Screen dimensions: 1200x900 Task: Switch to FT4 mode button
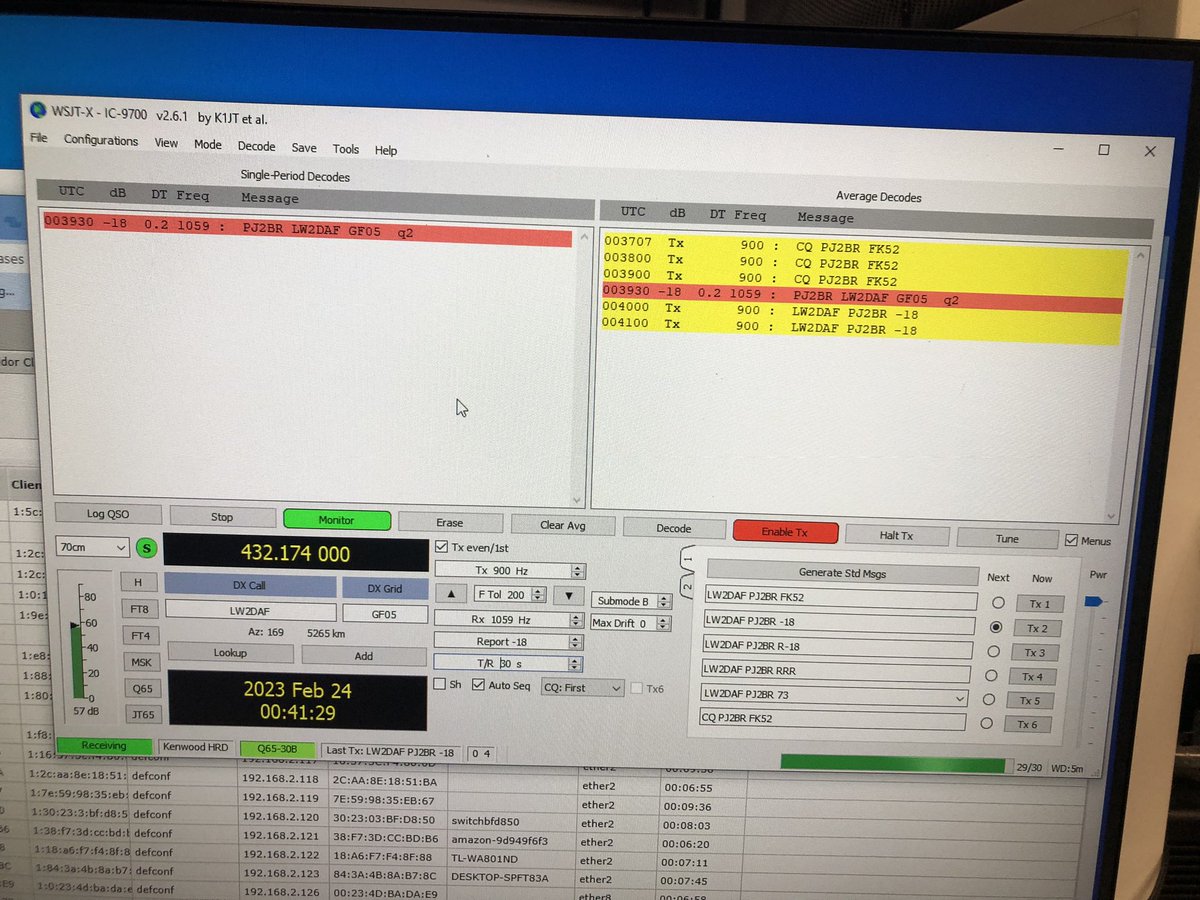pyautogui.click(x=140, y=635)
